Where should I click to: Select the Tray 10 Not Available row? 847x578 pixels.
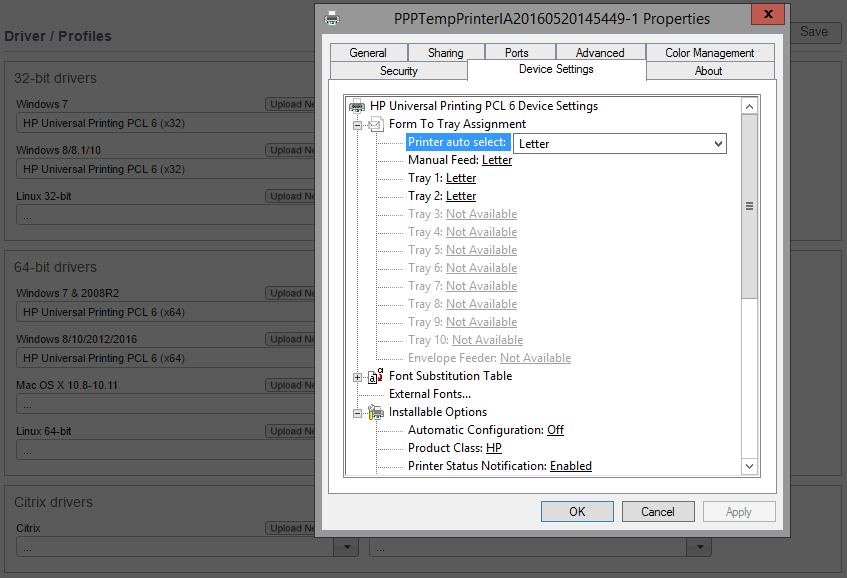tap(466, 340)
